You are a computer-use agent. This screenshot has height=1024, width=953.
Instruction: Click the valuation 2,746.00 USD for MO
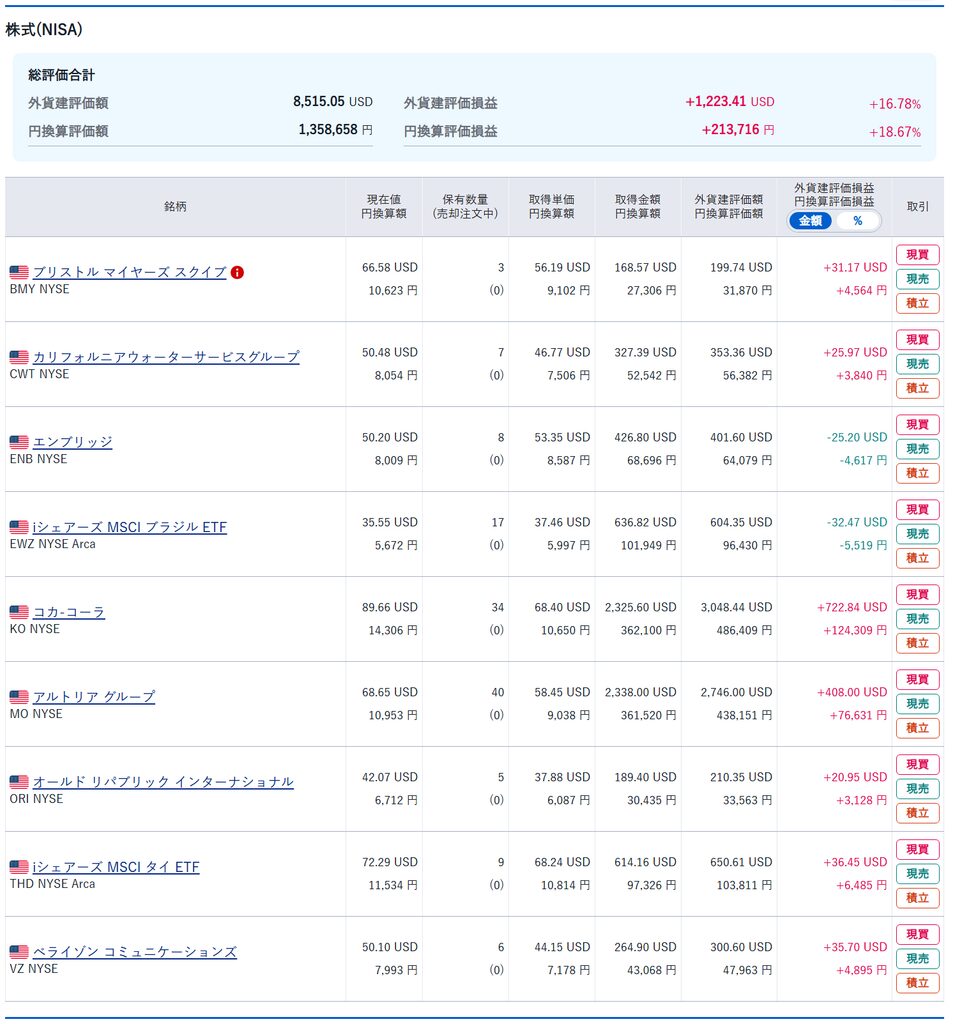click(736, 692)
